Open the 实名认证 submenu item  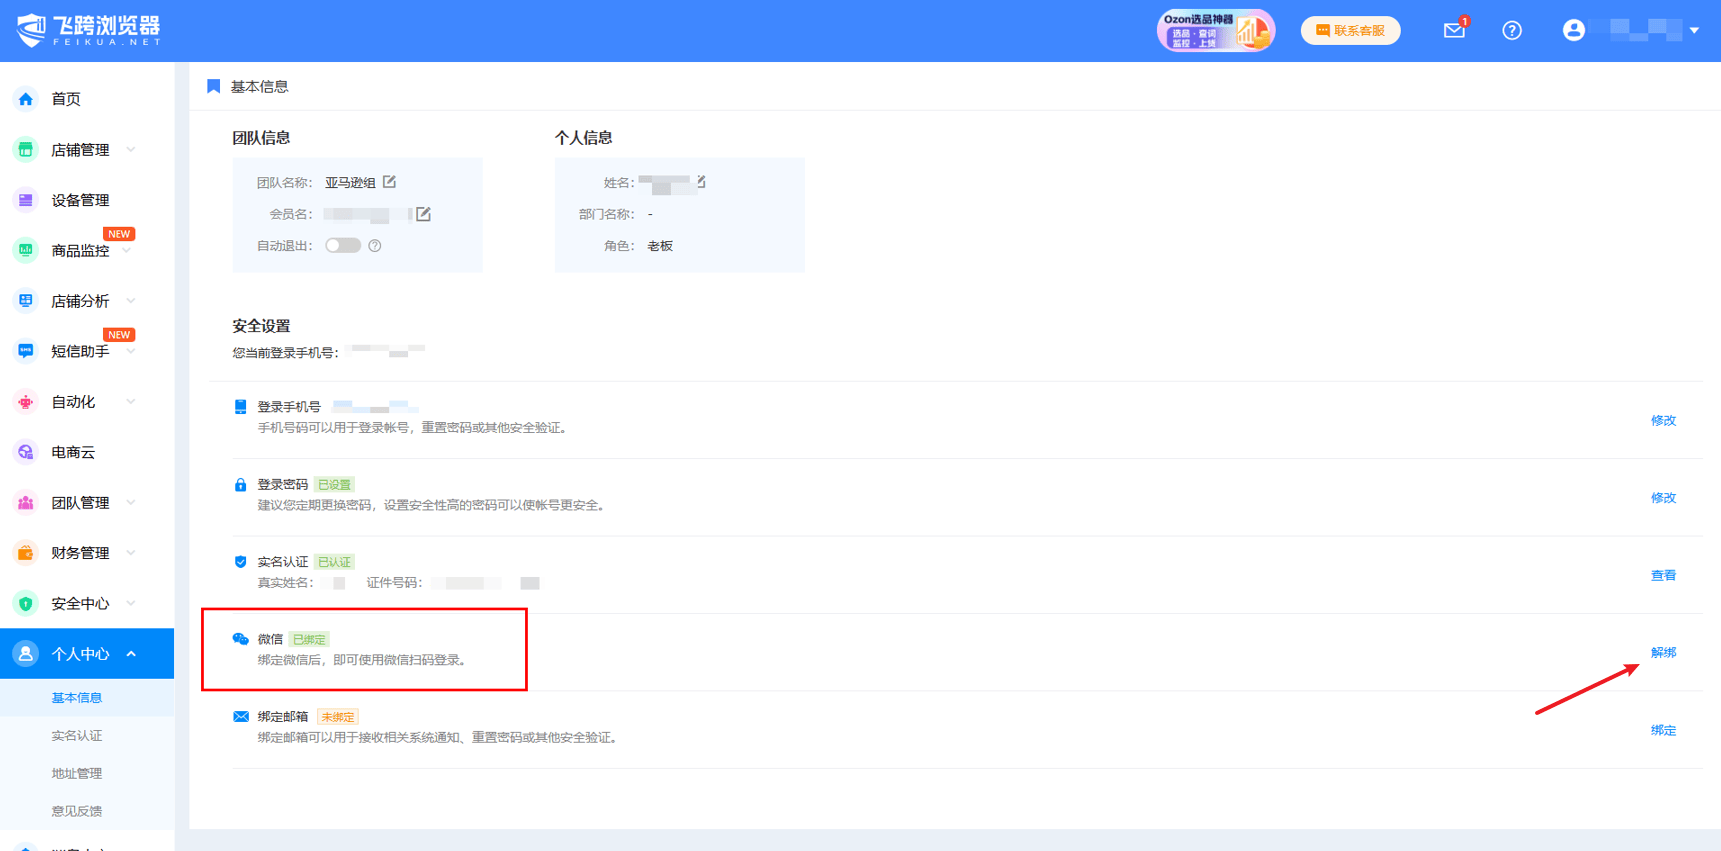(77, 736)
